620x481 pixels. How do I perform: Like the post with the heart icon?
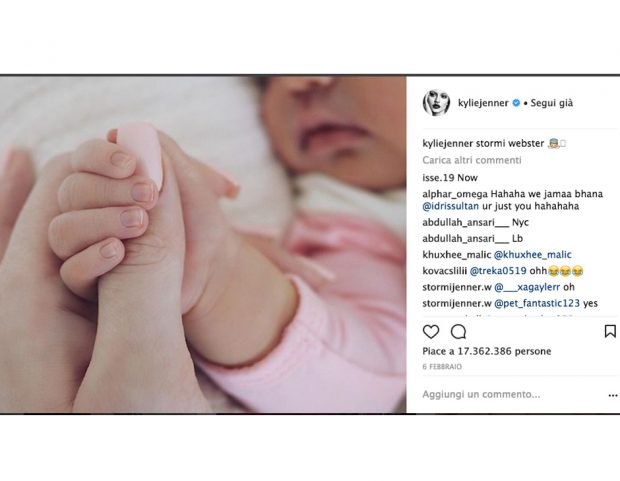[431, 331]
